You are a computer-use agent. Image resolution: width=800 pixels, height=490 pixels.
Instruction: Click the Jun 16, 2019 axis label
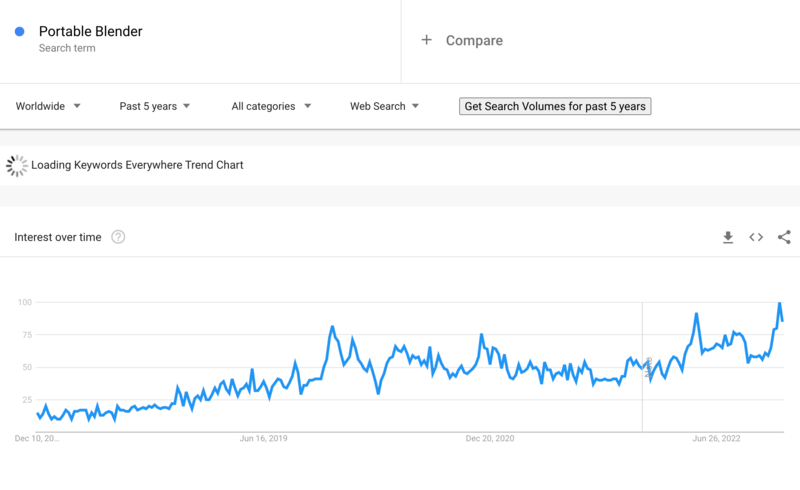[264, 438]
